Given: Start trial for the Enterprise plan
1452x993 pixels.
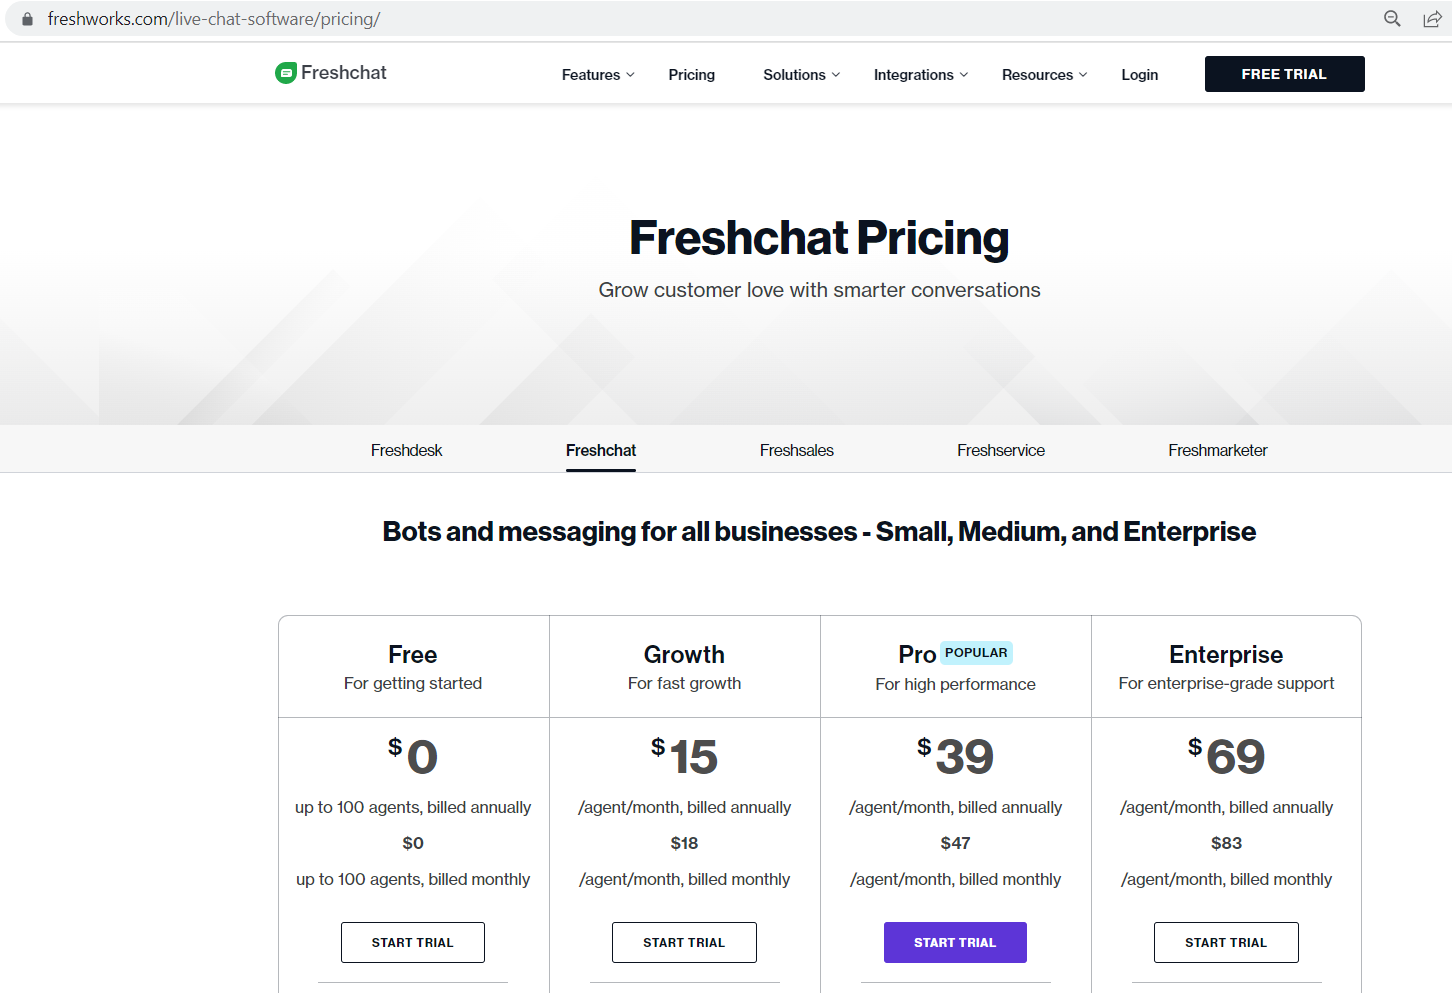Looking at the screenshot, I should click(x=1226, y=942).
